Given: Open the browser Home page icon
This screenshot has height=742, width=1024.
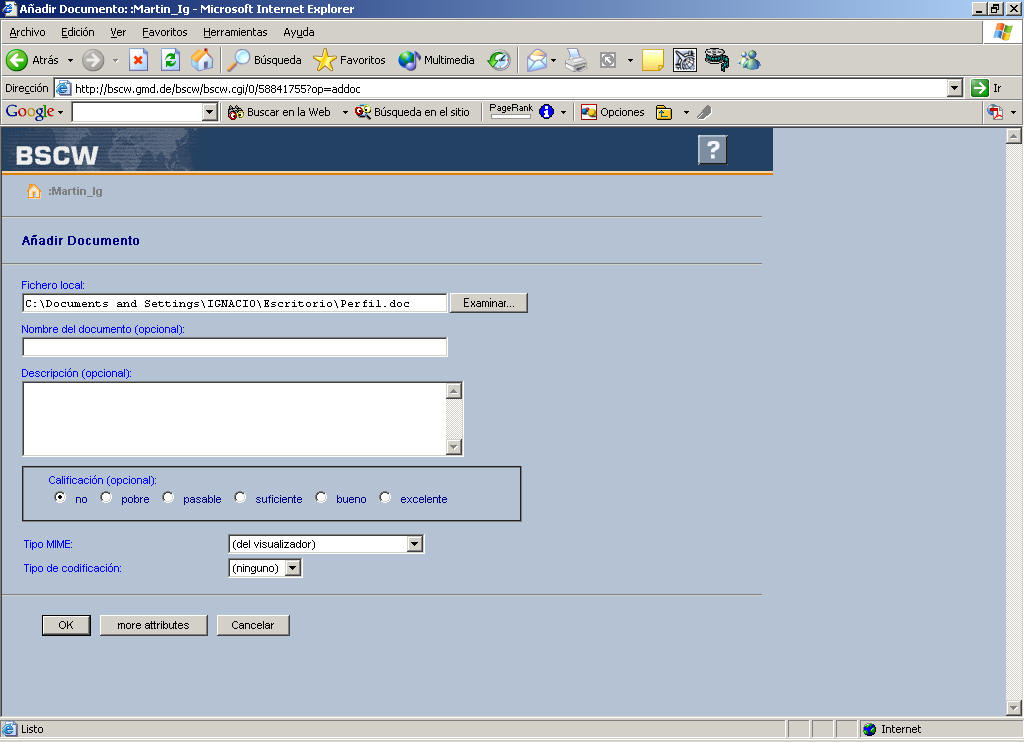Looking at the screenshot, I should click(x=202, y=60).
